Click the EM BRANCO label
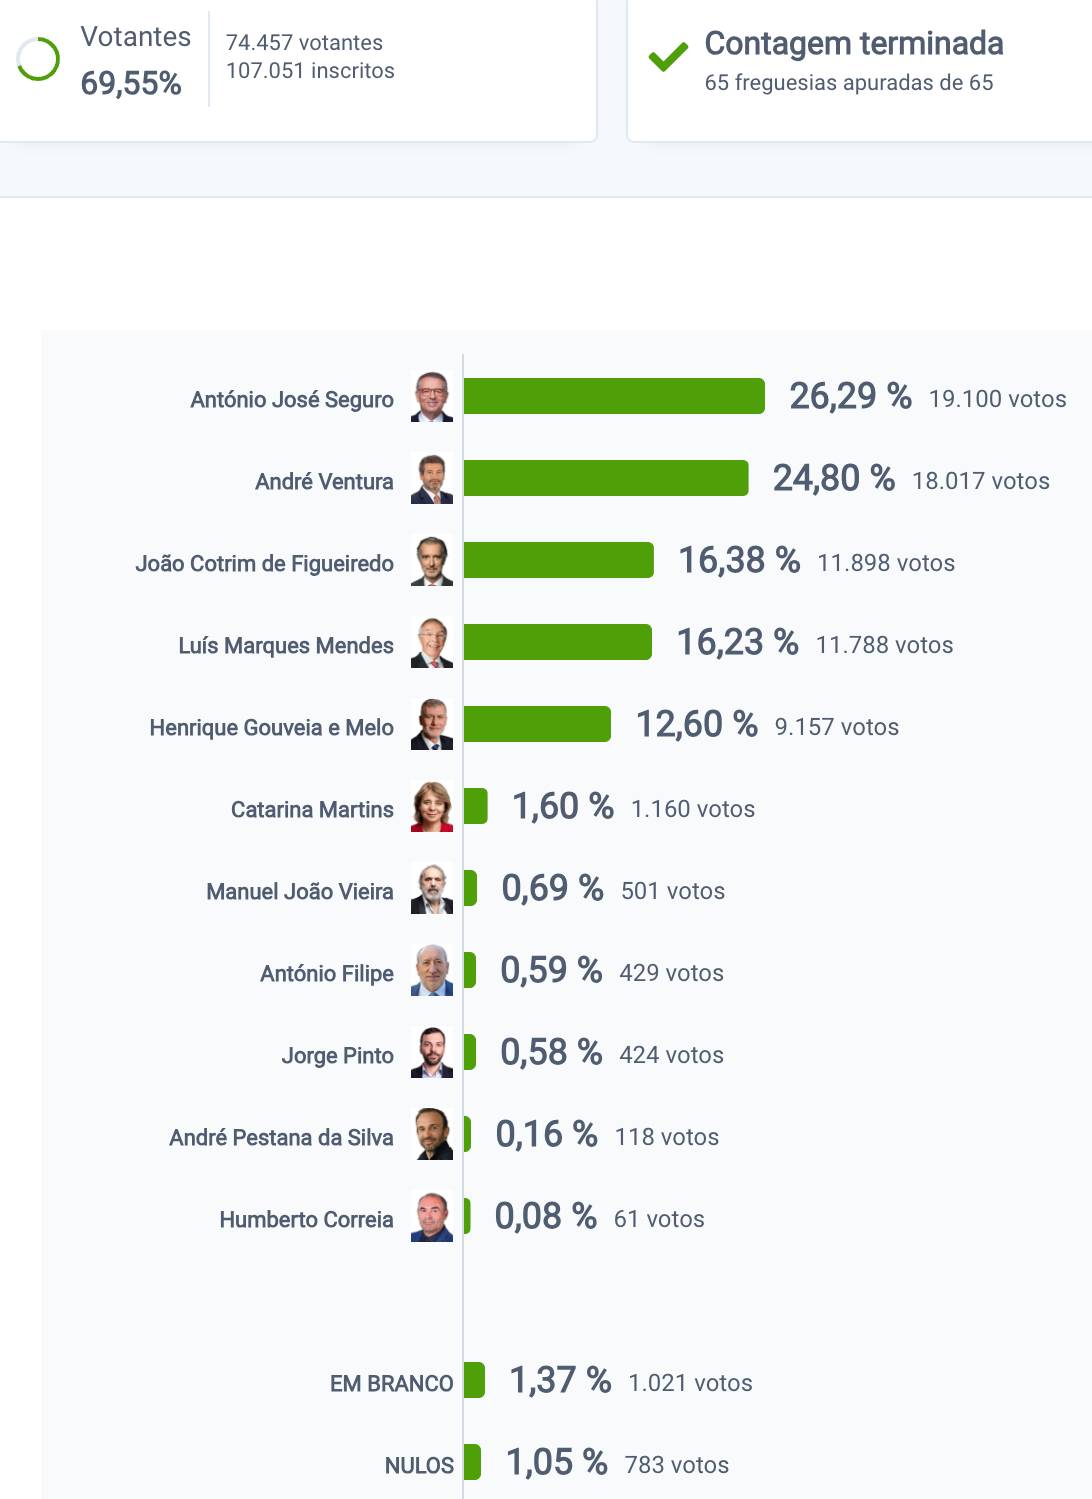1092x1499 pixels. 391,1383
